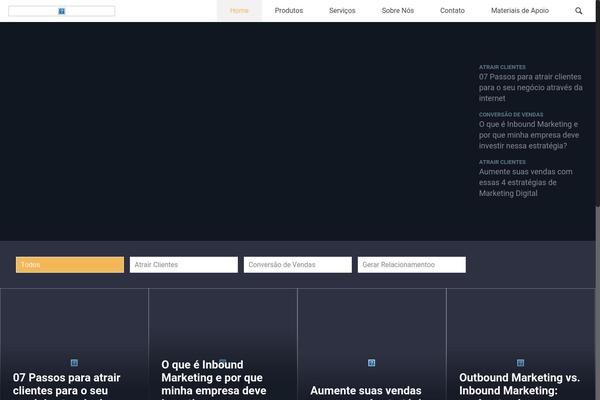Click the site logo placeholder in header
Screen dimensions: 600x400
coord(62,11)
